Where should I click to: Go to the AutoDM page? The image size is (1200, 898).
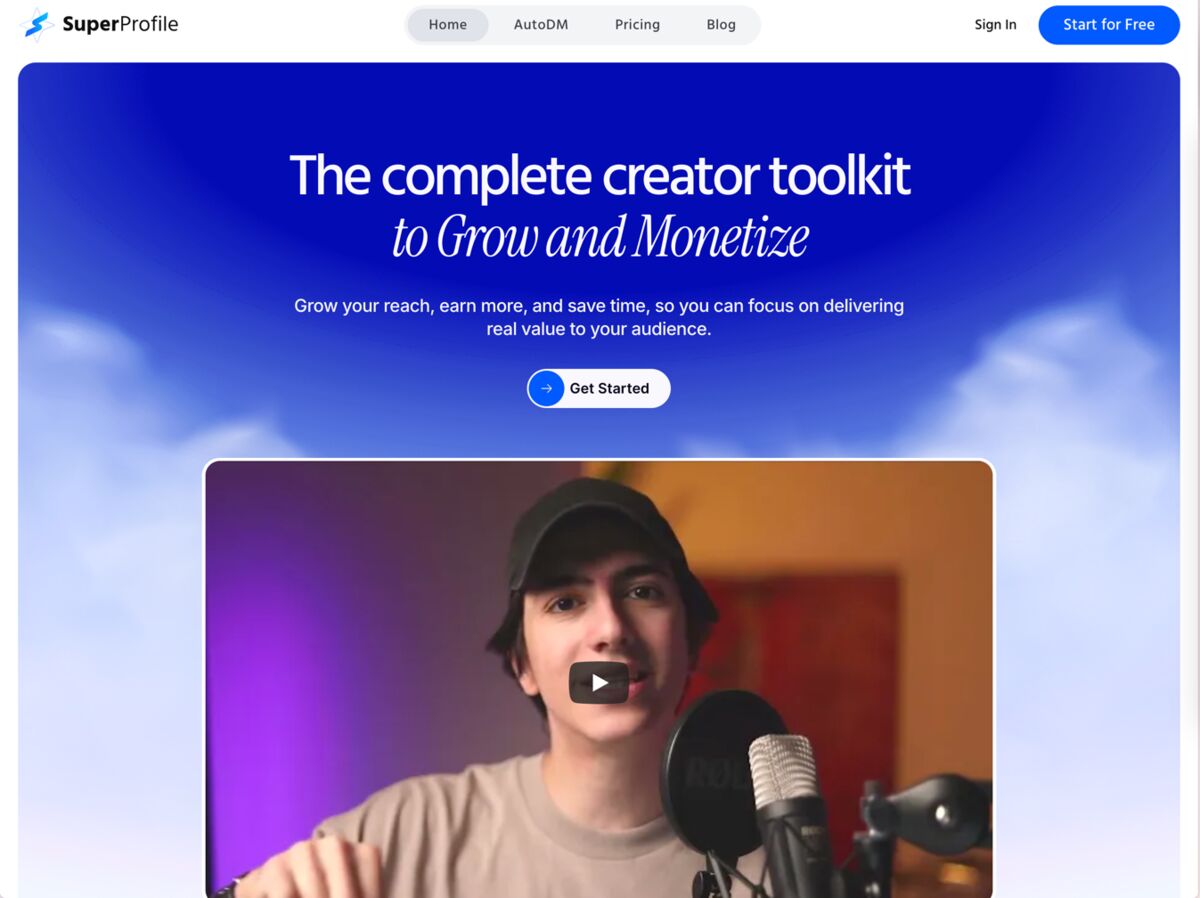coord(541,25)
